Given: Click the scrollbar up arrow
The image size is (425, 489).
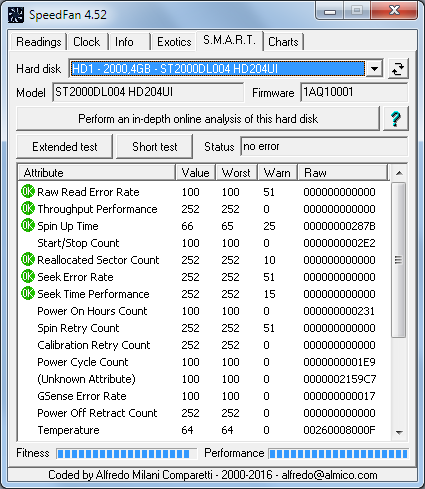Looking at the screenshot, I should pos(399,173).
